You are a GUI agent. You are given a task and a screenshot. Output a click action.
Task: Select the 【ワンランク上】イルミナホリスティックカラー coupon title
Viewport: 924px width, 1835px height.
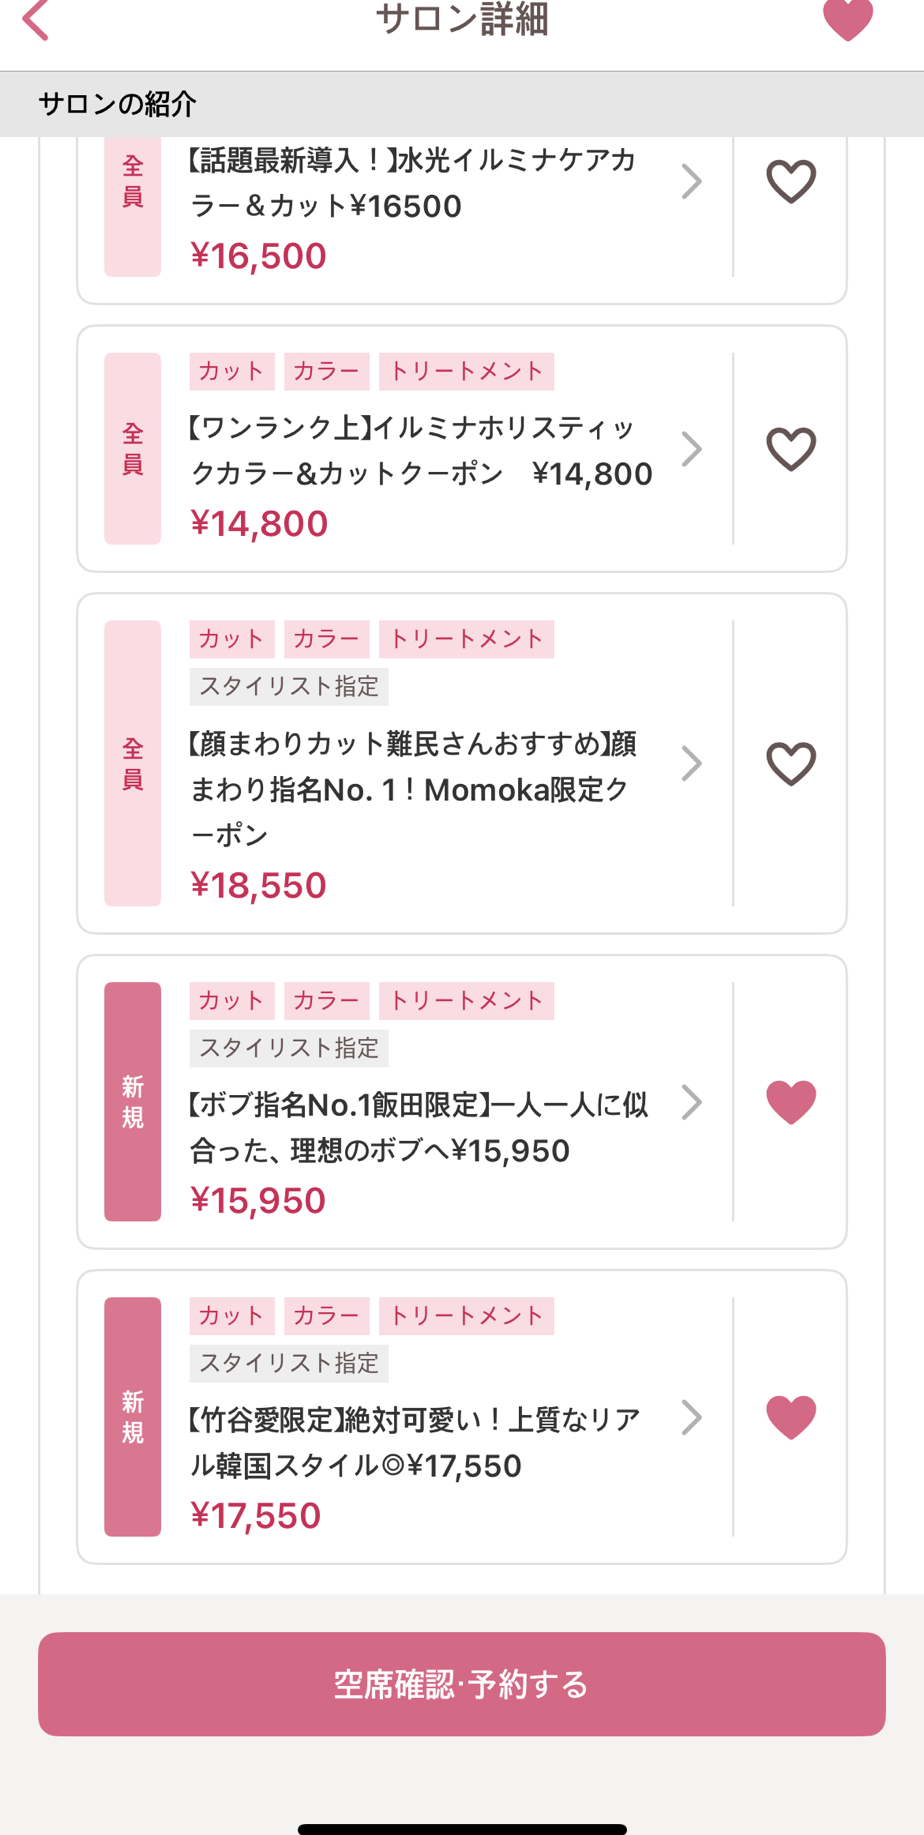click(x=420, y=451)
